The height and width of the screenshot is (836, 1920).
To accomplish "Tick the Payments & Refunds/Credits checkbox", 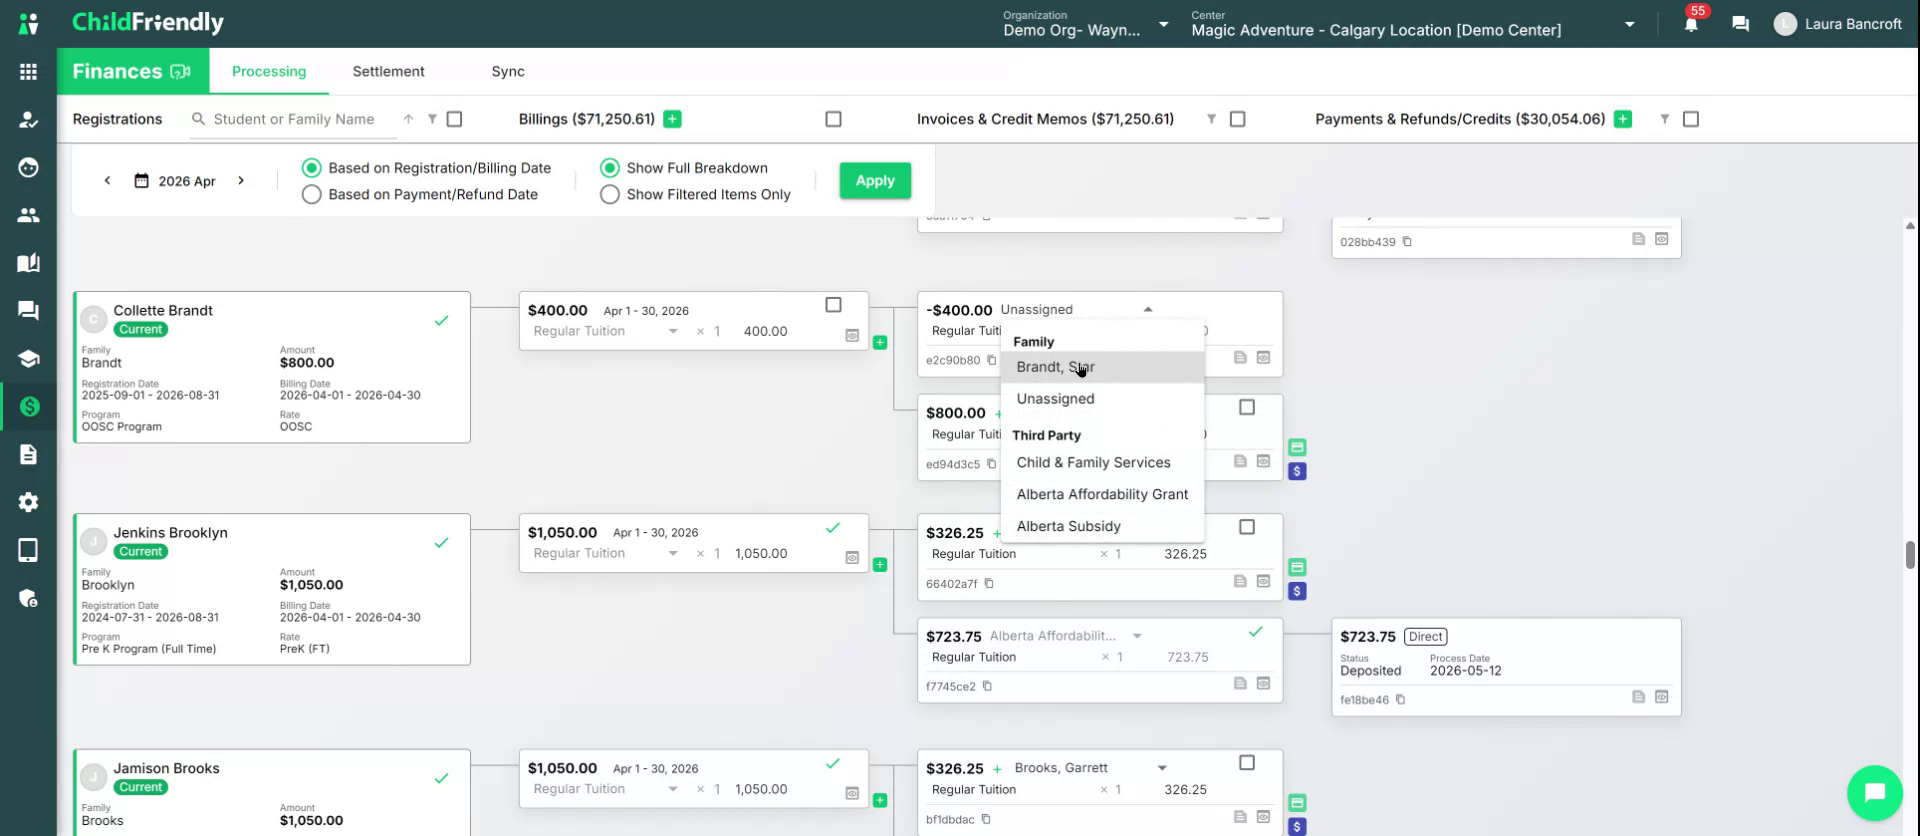I will point(1691,119).
